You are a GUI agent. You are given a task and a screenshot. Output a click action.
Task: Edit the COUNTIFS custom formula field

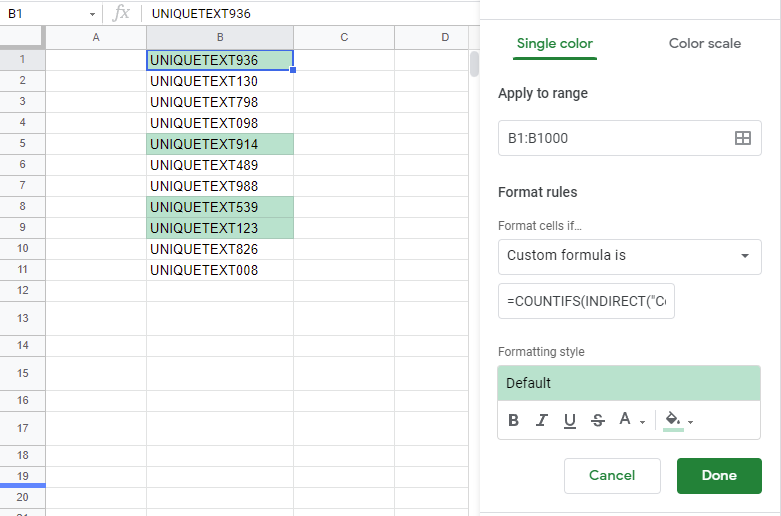click(x=586, y=301)
